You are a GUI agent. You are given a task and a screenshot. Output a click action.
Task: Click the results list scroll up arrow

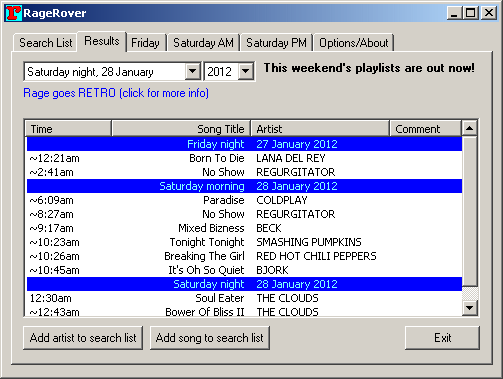click(x=469, y=128)
